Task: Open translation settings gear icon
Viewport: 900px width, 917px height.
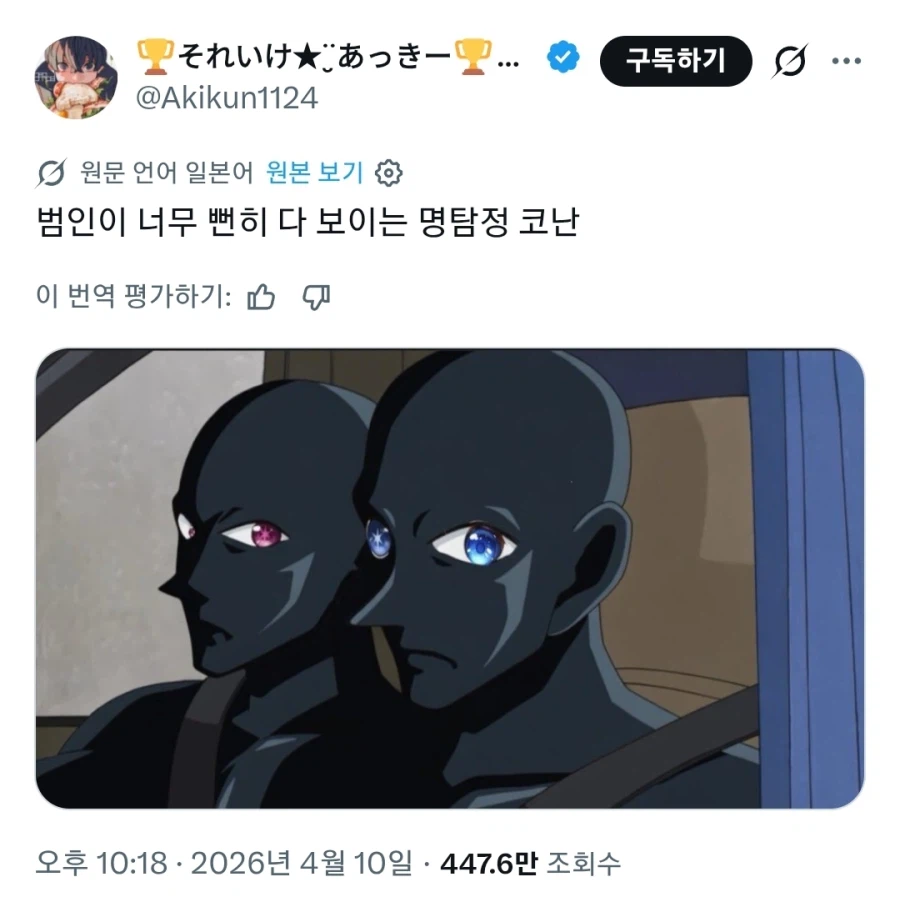Action: pos(388,173)
